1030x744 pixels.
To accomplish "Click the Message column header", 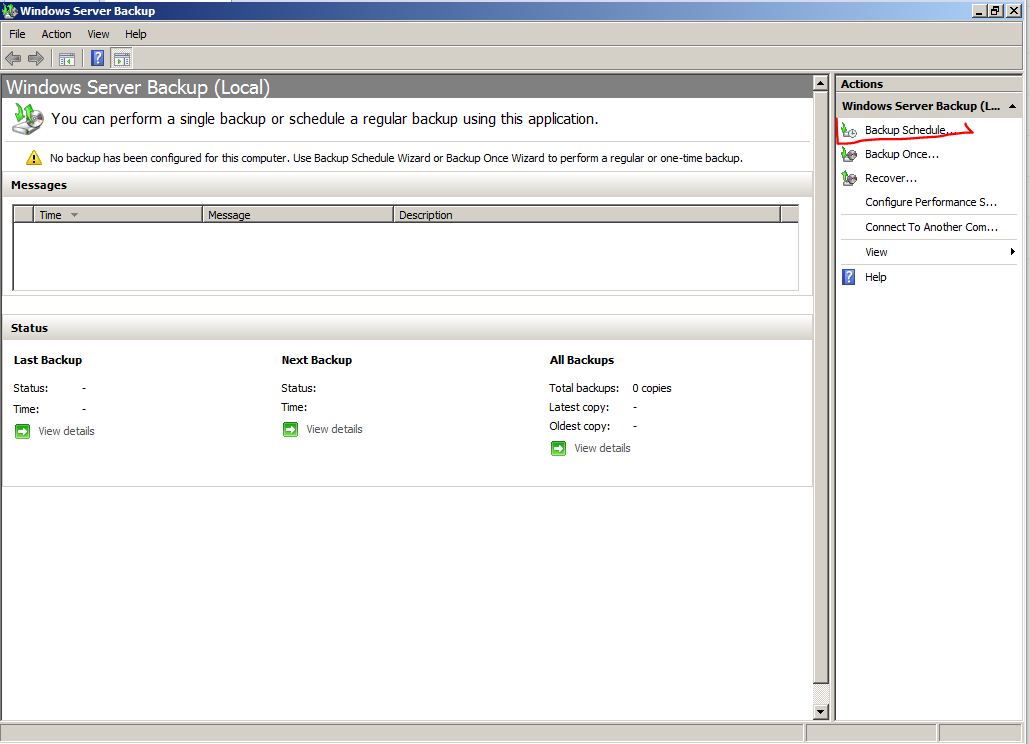I will pos(298,215).
